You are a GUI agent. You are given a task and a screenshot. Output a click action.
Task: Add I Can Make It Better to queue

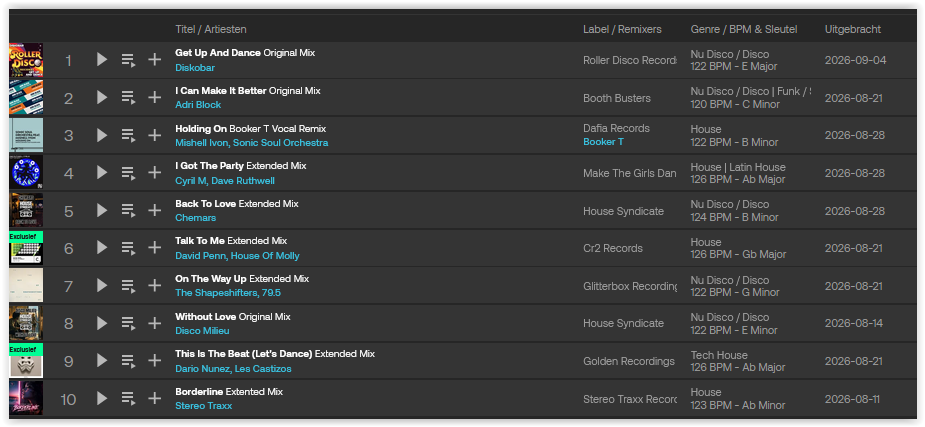(x=129, y=97)
